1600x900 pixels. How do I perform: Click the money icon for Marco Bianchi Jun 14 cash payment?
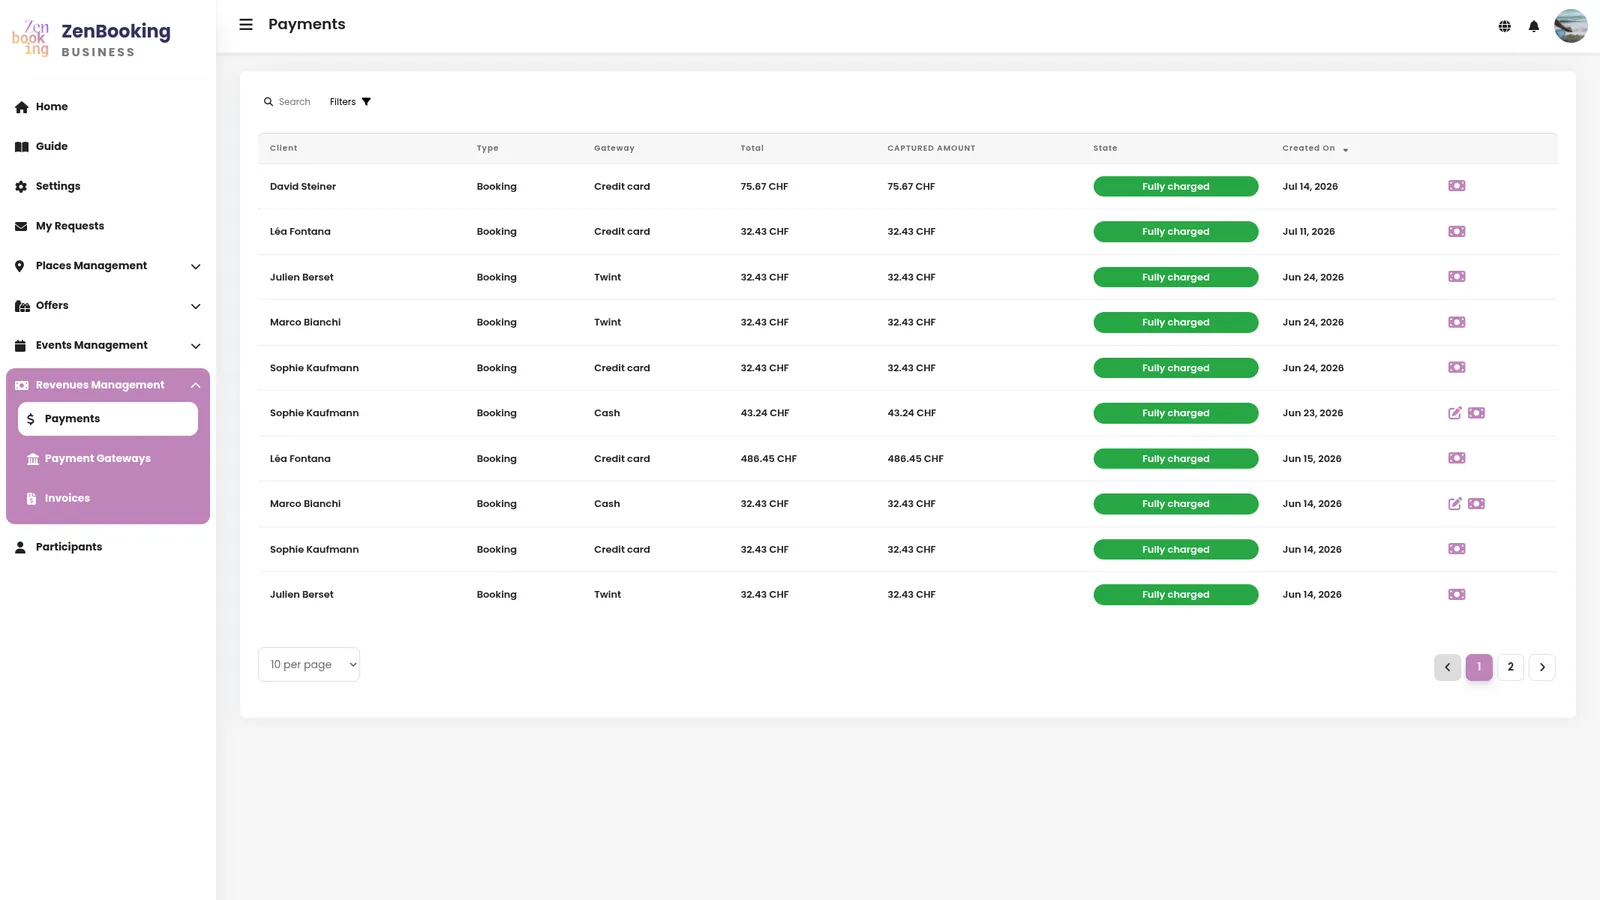(1476, 504)
